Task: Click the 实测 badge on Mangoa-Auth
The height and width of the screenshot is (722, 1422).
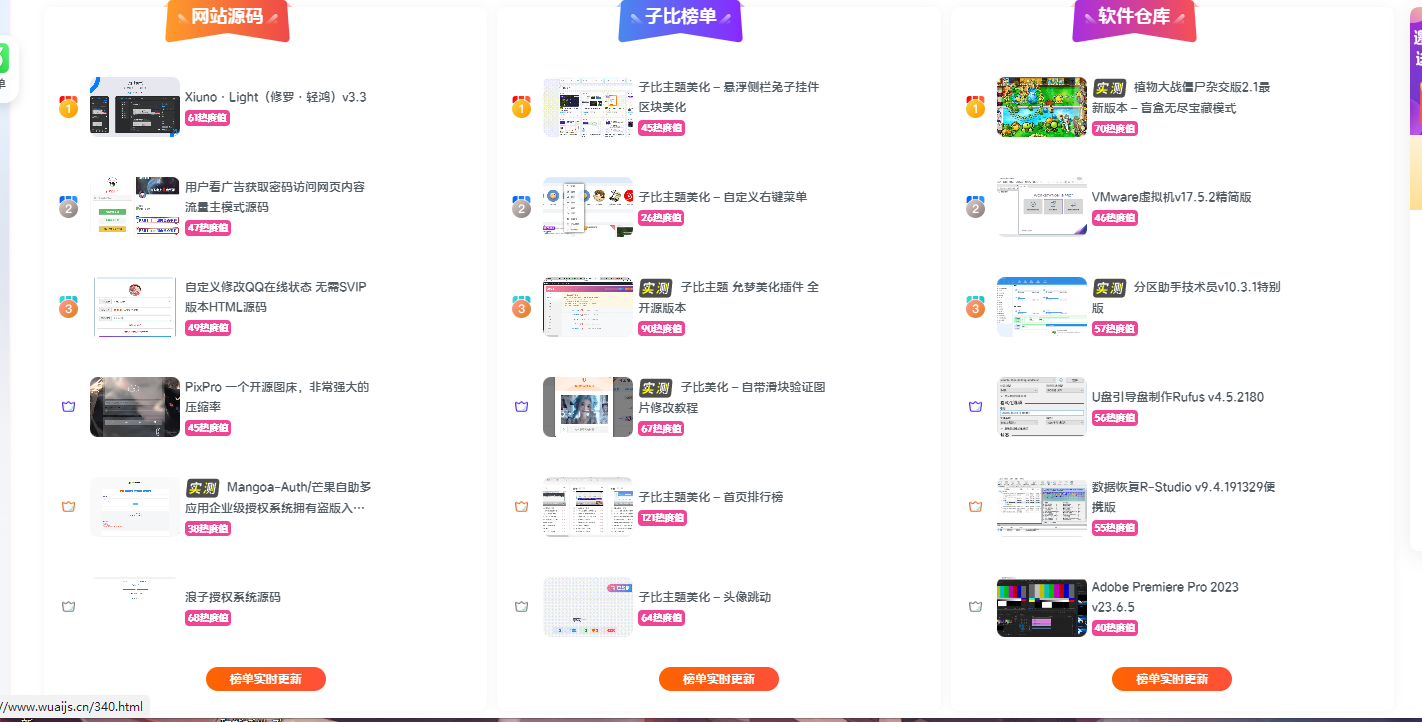Action: 202,488
